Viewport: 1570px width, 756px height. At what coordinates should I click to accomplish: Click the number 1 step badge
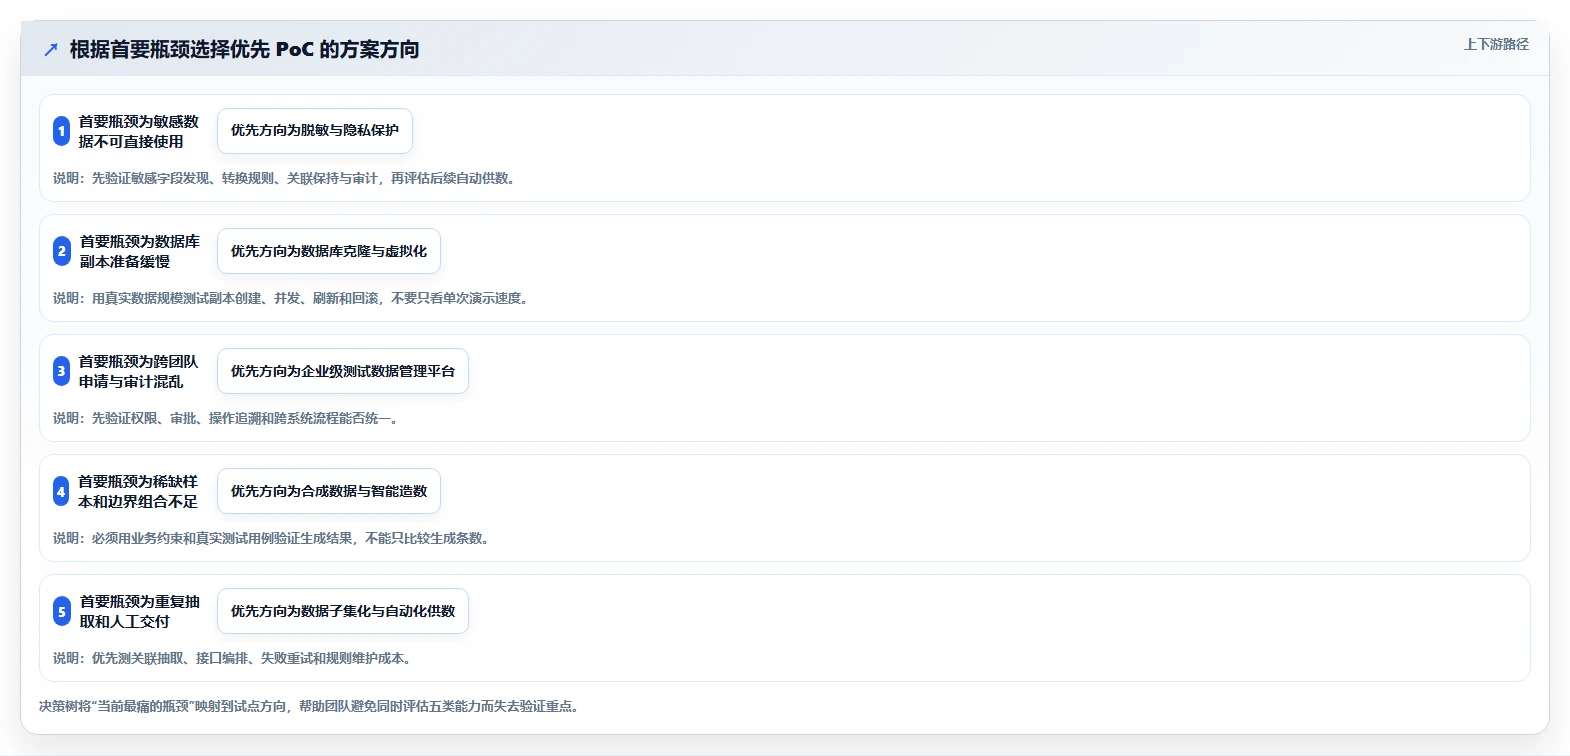pos(61,131)
